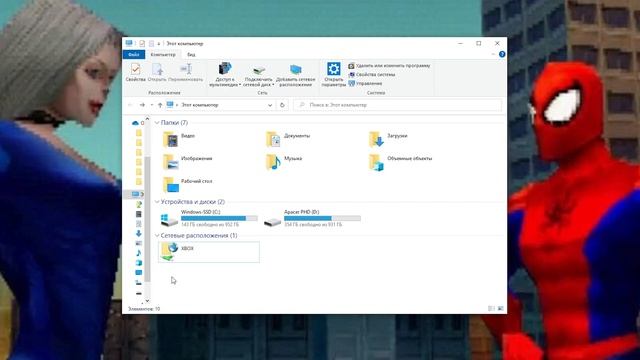Switch to the Вид ribbon tab
This screenshot has height=360, width=640.
(191, 54)
